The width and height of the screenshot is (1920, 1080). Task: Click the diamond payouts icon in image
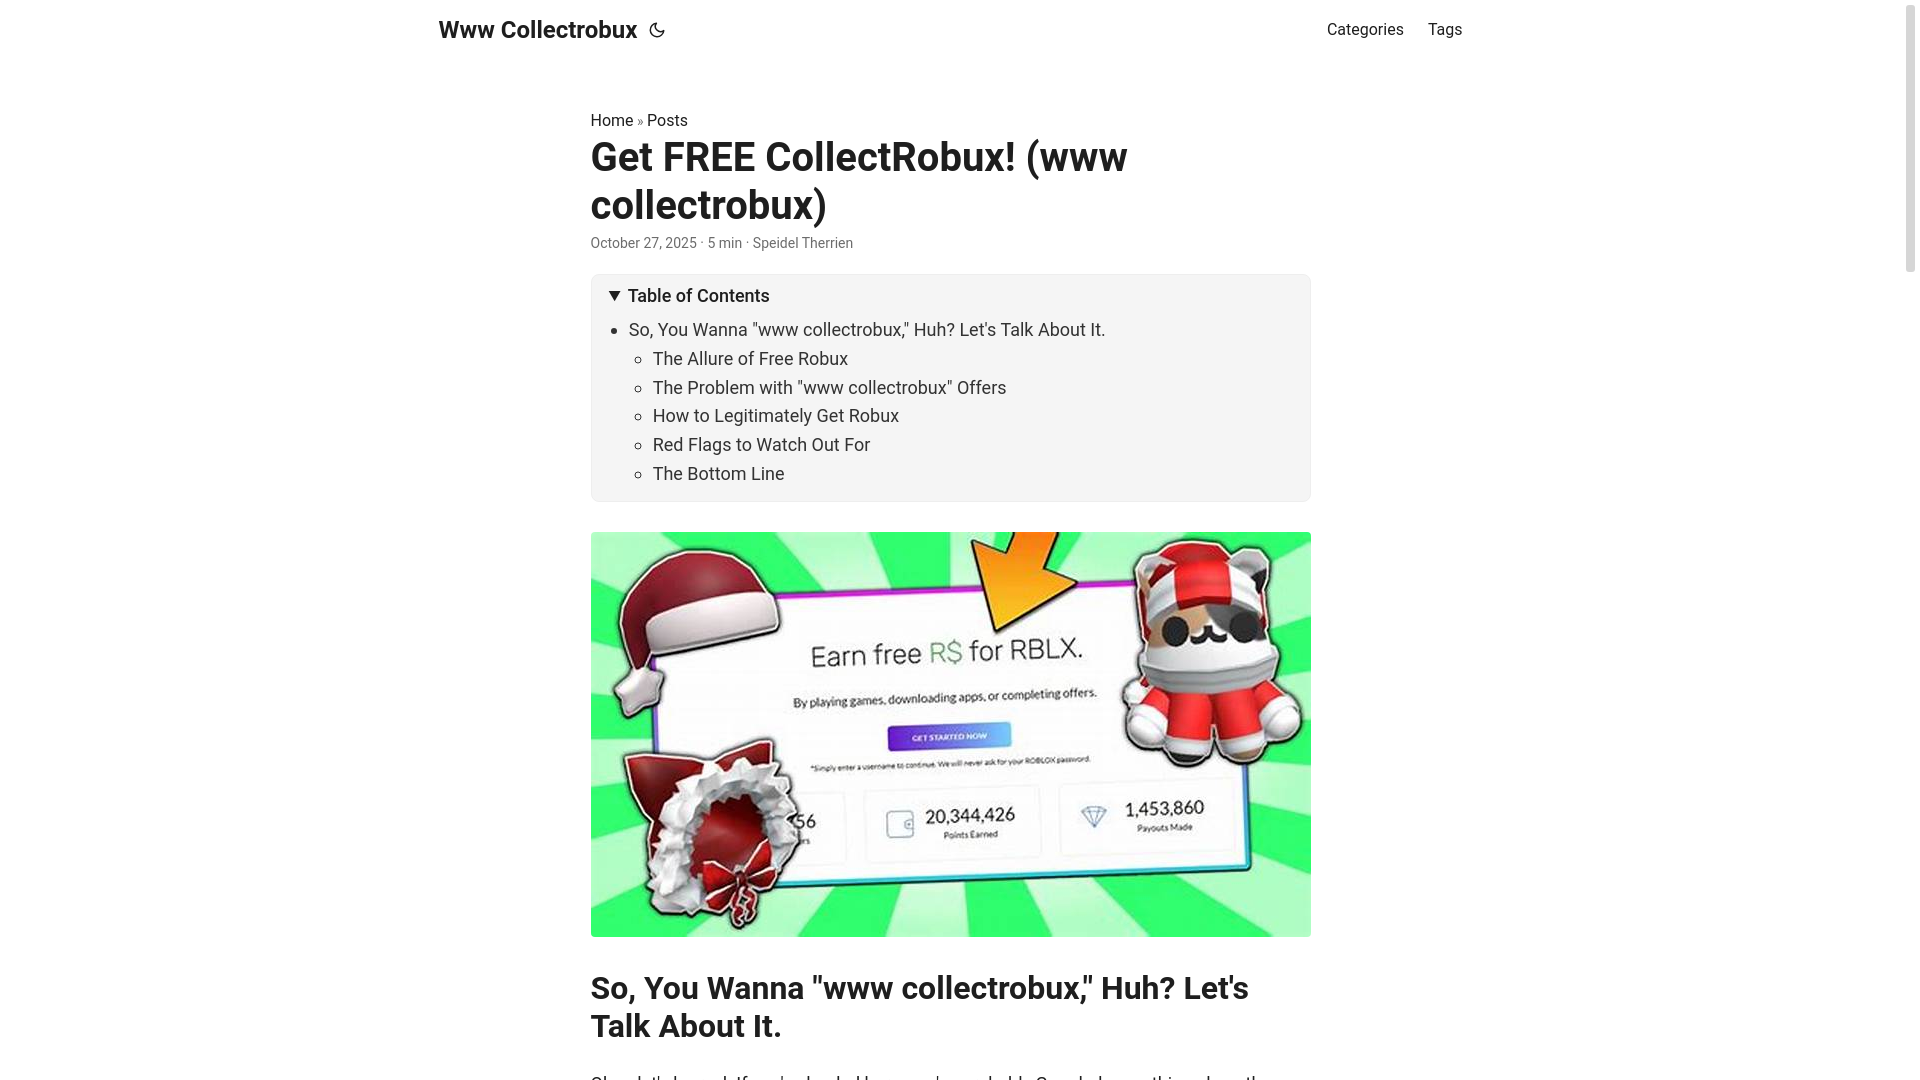click(1094, 817)
